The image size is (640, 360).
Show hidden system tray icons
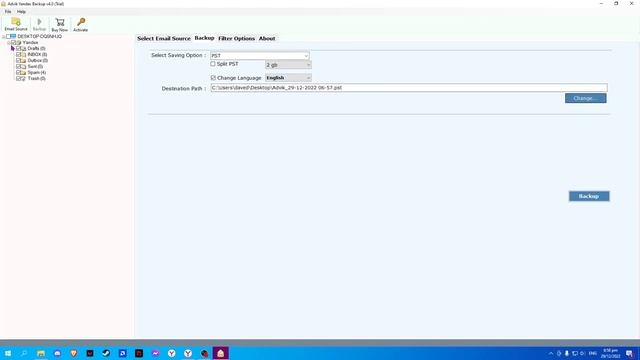pos(551,353)
